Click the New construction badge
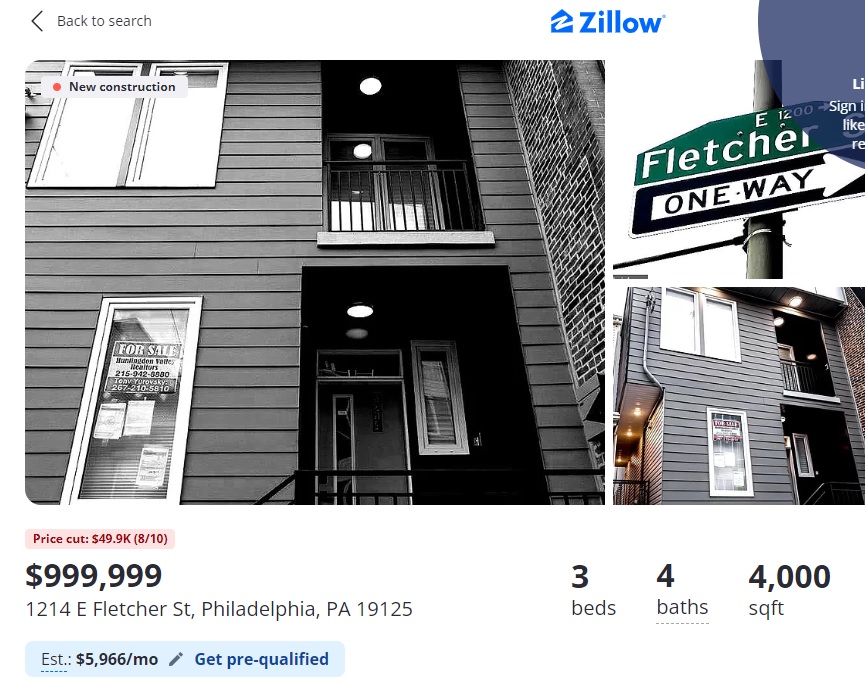 (114, 87)
